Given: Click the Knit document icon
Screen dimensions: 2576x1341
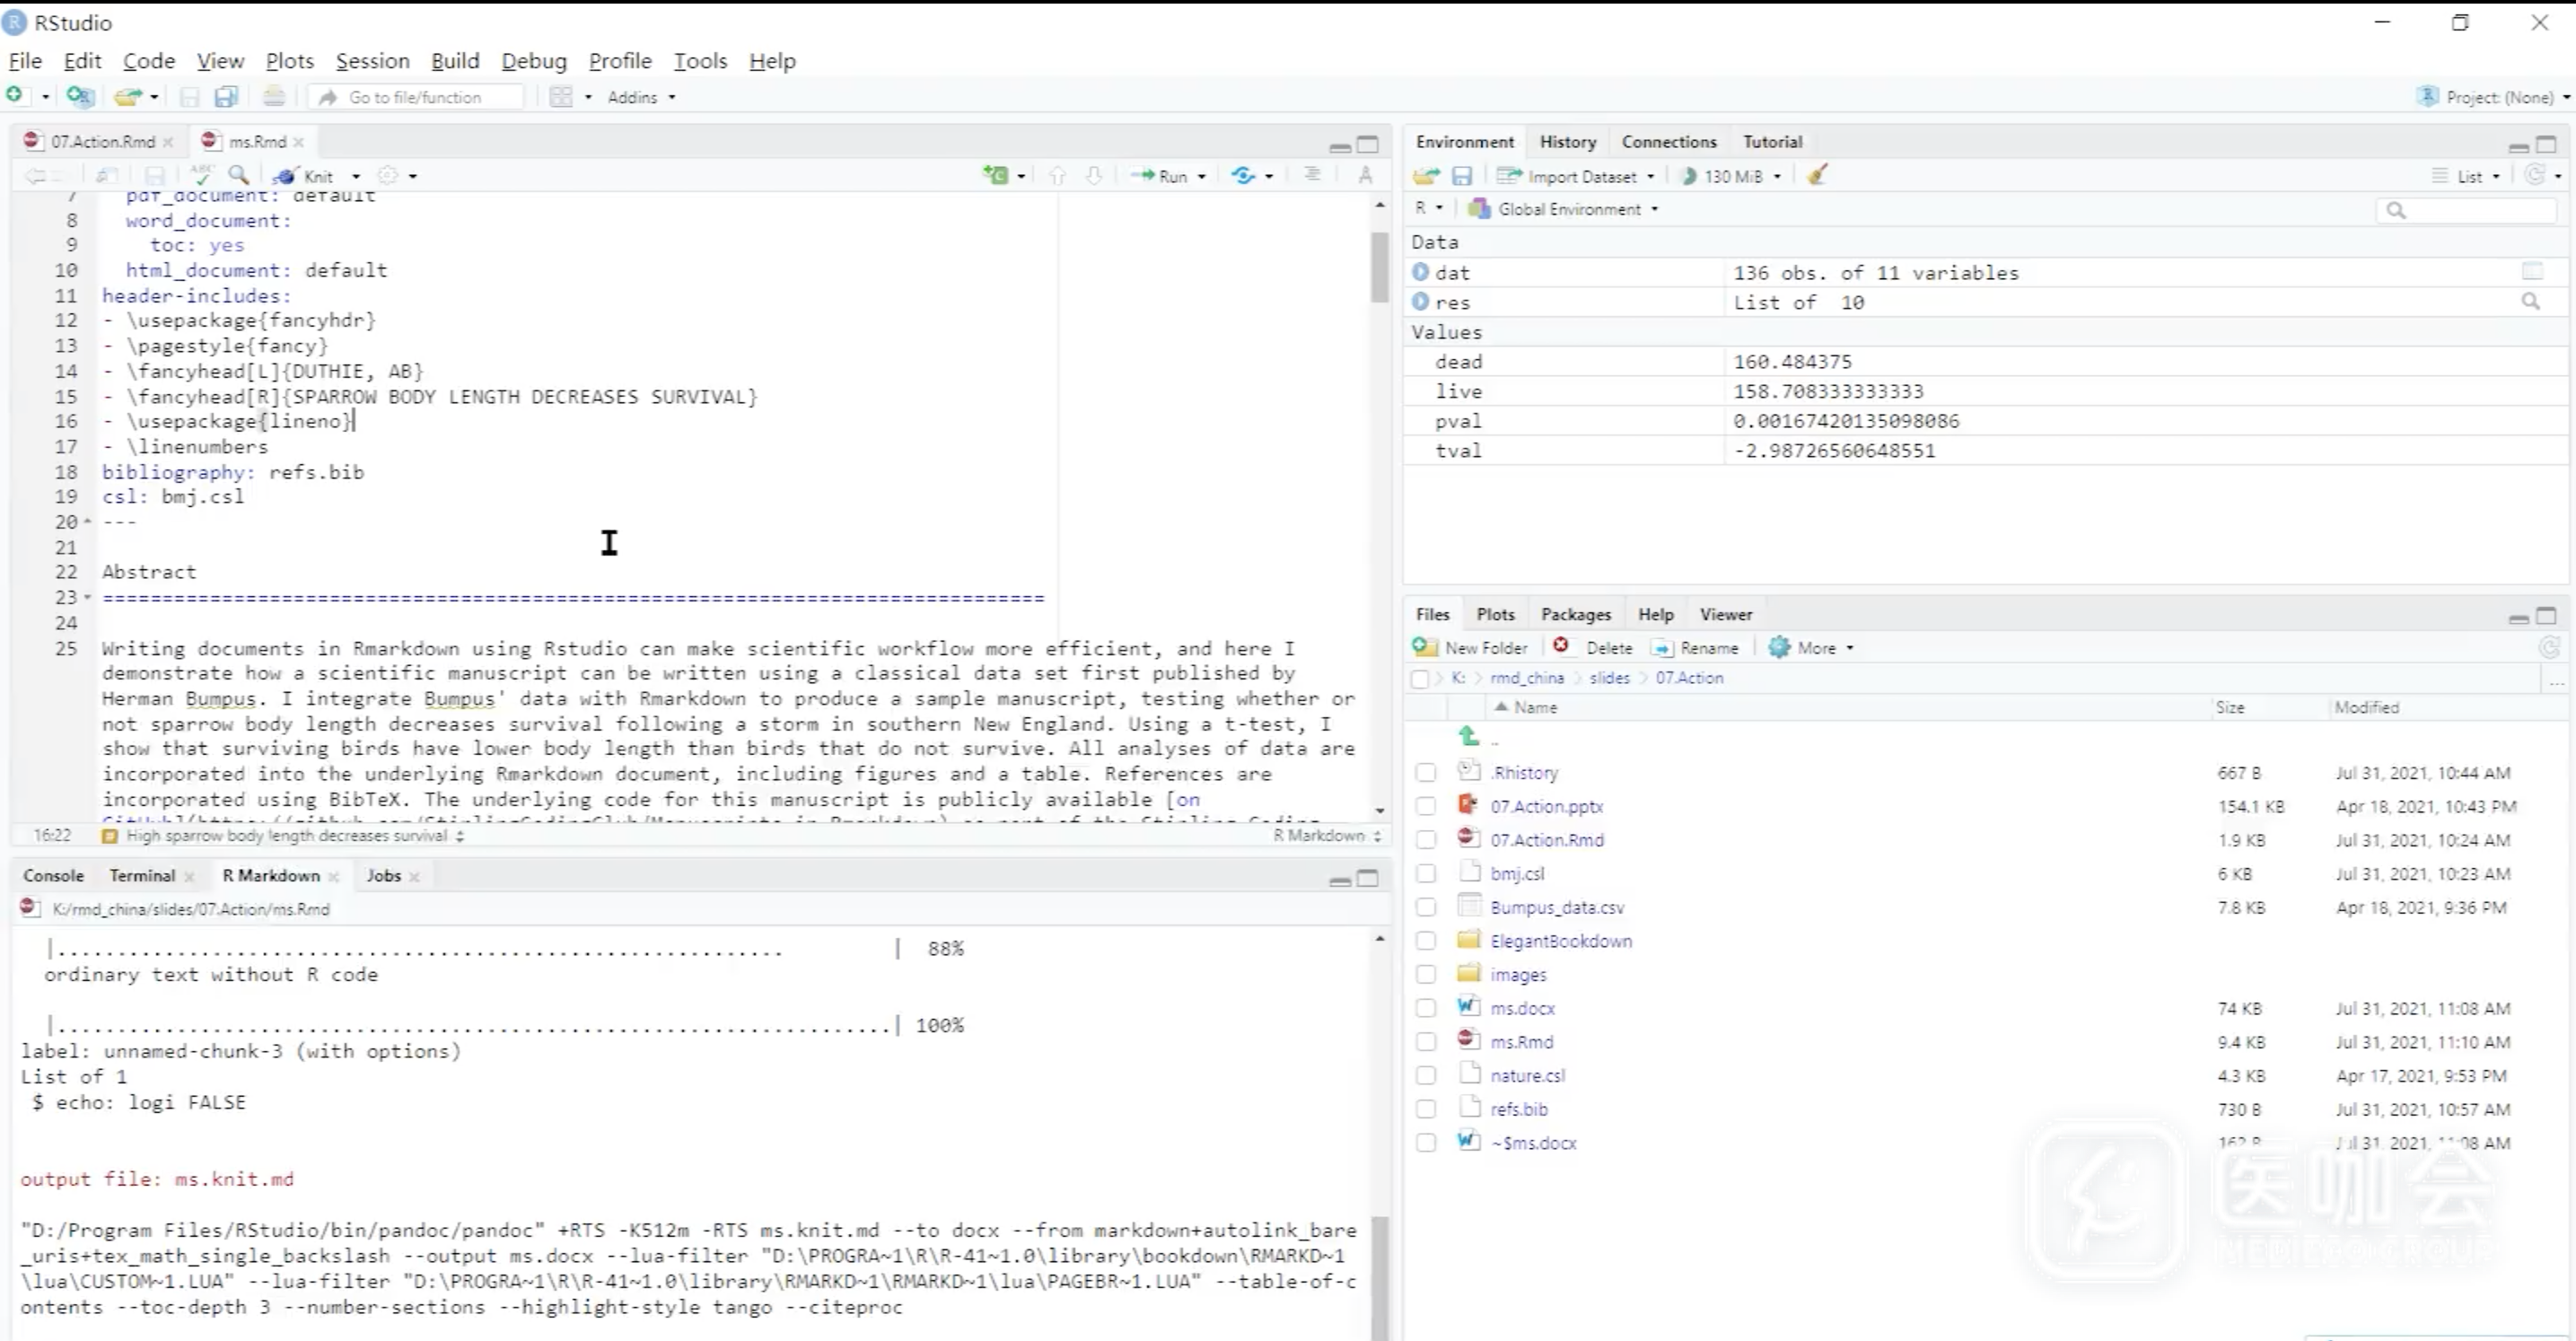Looking at the screenshot, I should click(286, 176).
